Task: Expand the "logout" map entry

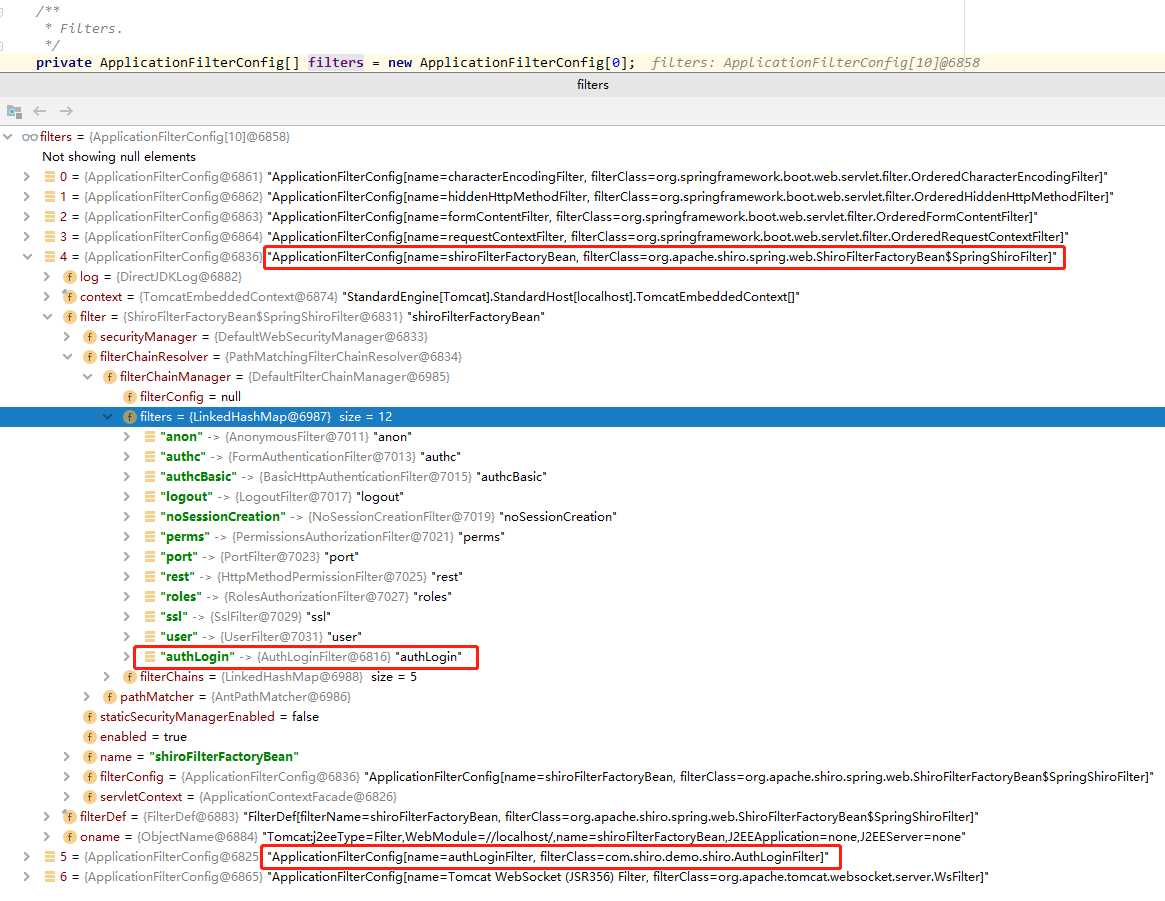Action: 127,497
